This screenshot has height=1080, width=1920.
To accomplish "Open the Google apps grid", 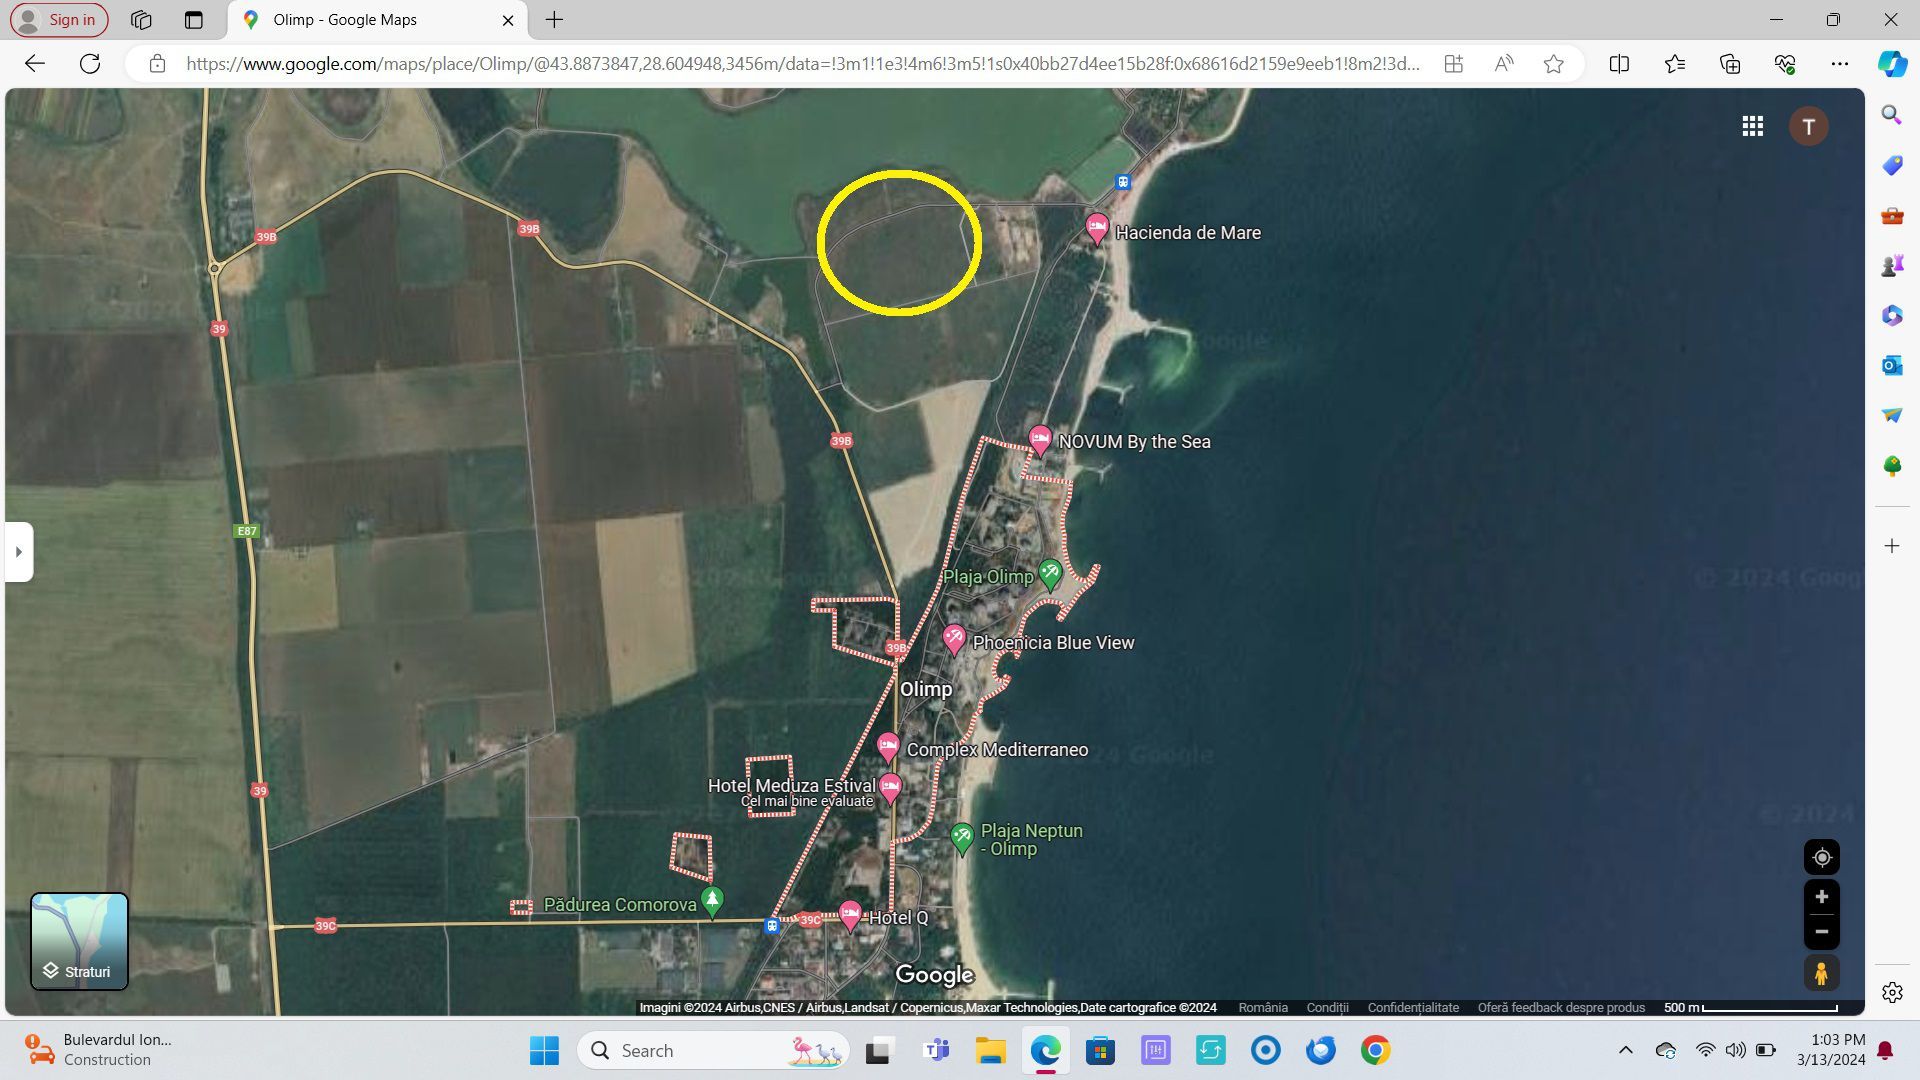I will 1753,126.
